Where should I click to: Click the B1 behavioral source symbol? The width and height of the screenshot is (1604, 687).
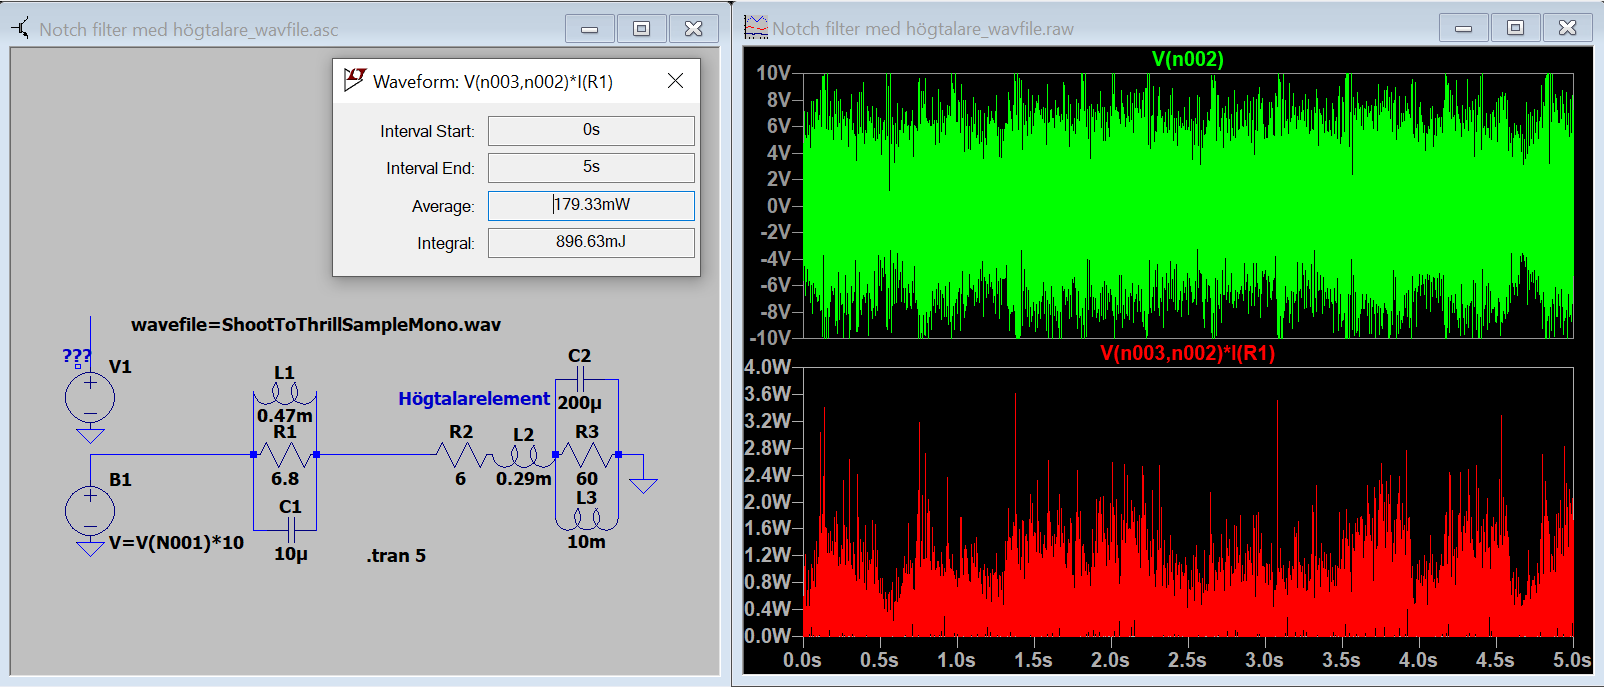90,511
